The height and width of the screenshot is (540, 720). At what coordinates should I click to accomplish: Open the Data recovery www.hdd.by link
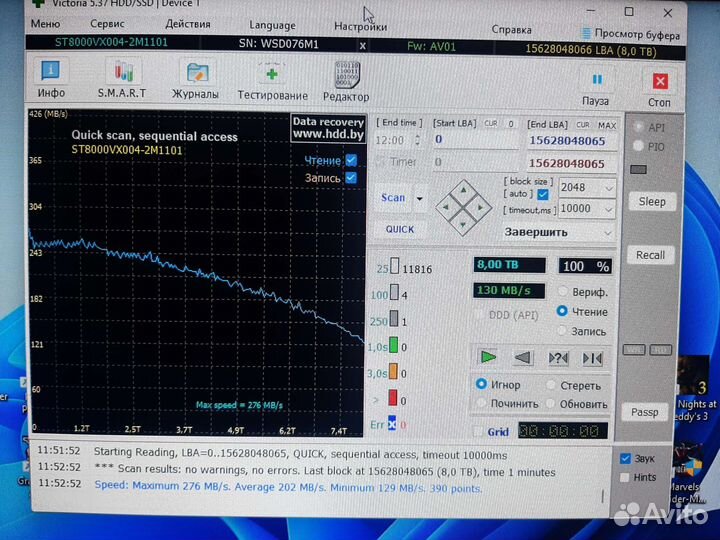point(328,128)
